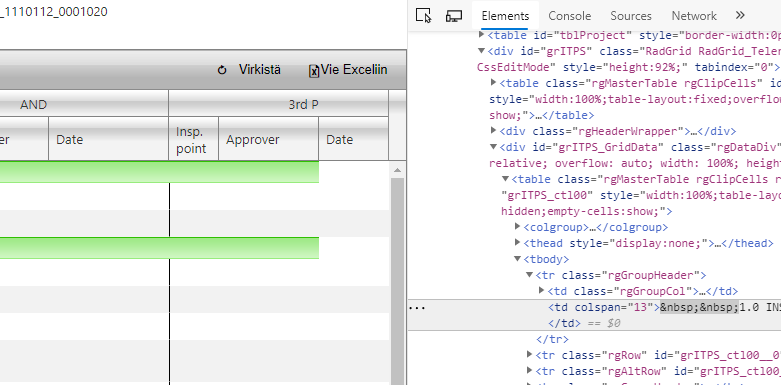
Task: Switch to the Elements tab
Action: pyautogui.click(x=505, y=16)
